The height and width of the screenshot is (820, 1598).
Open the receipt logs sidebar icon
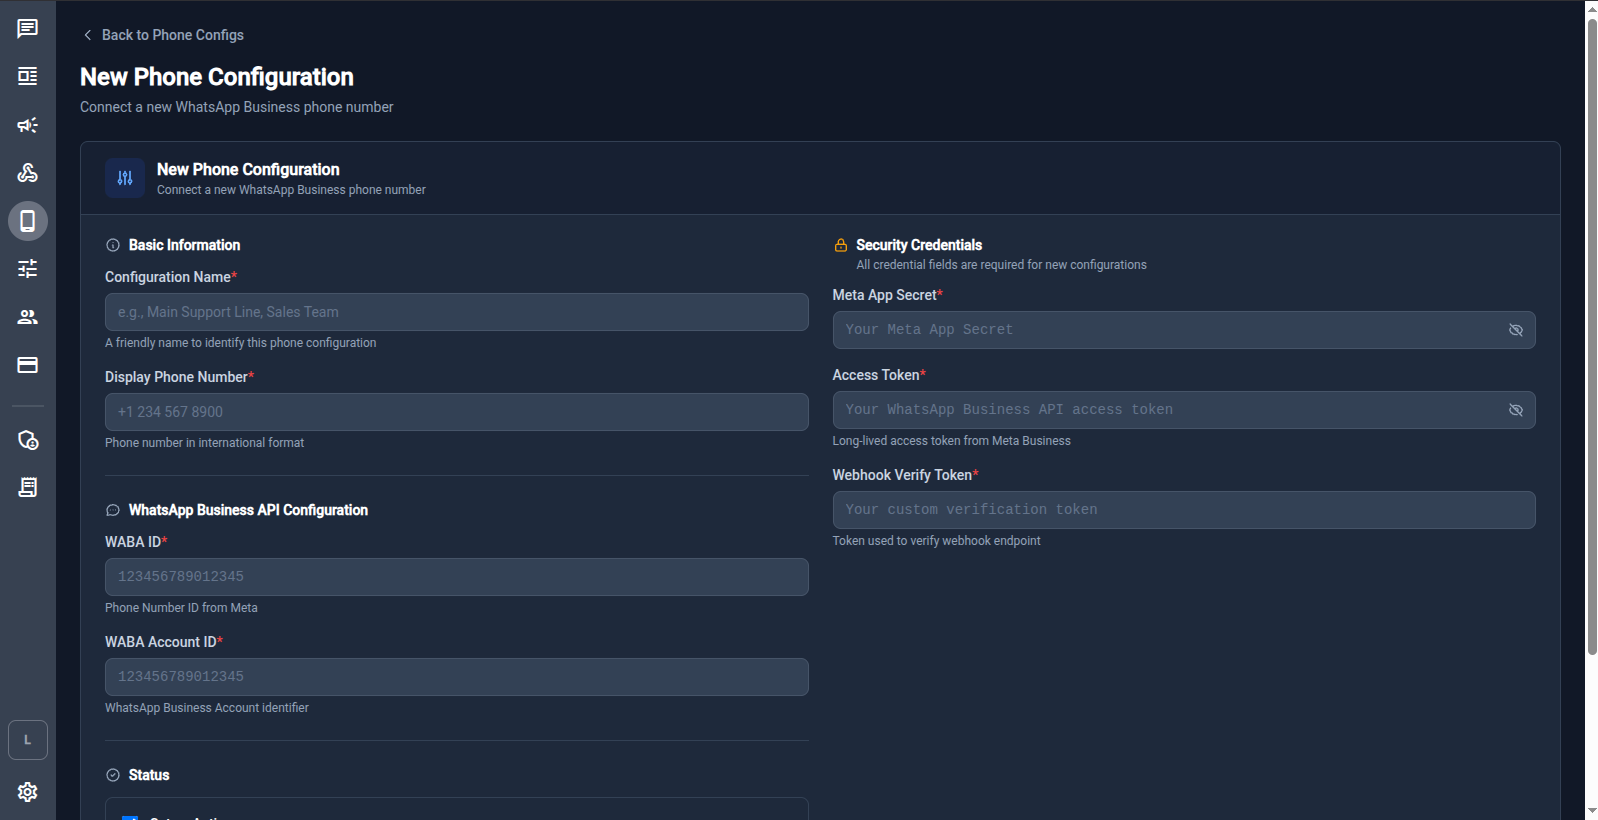pos(28,487)
